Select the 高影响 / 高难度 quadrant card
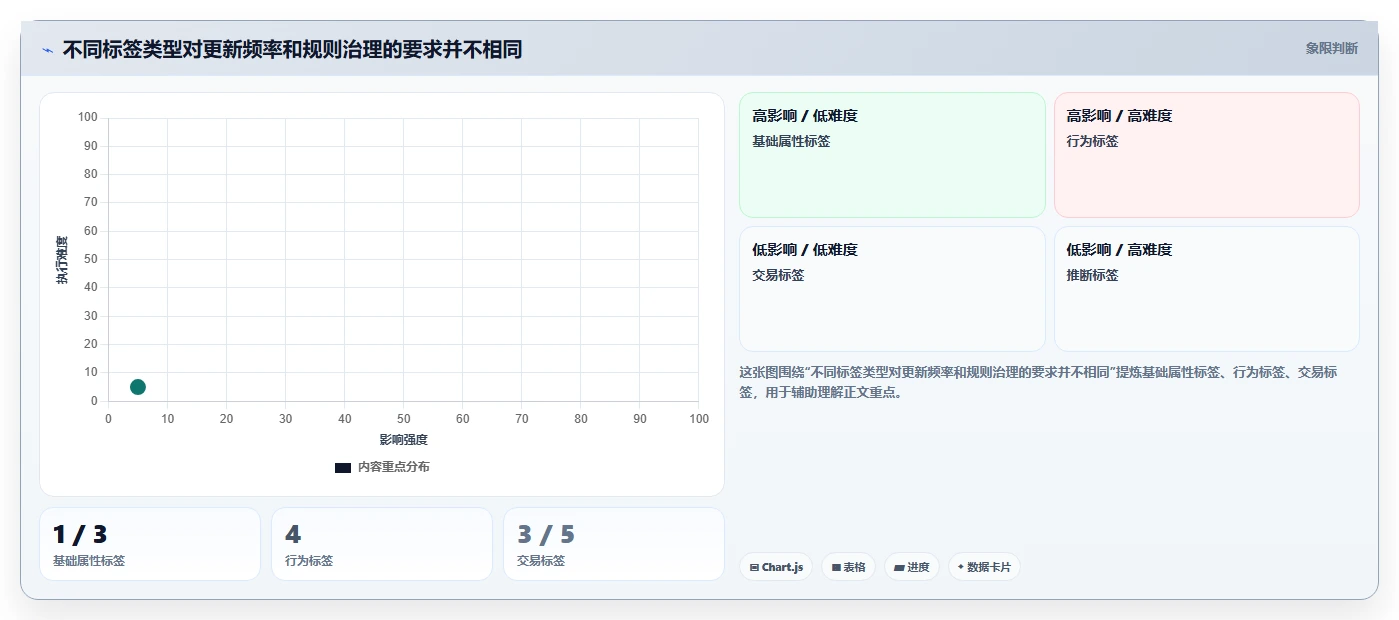Viewport: 1399px width, 620px height. coord(1206,155)
